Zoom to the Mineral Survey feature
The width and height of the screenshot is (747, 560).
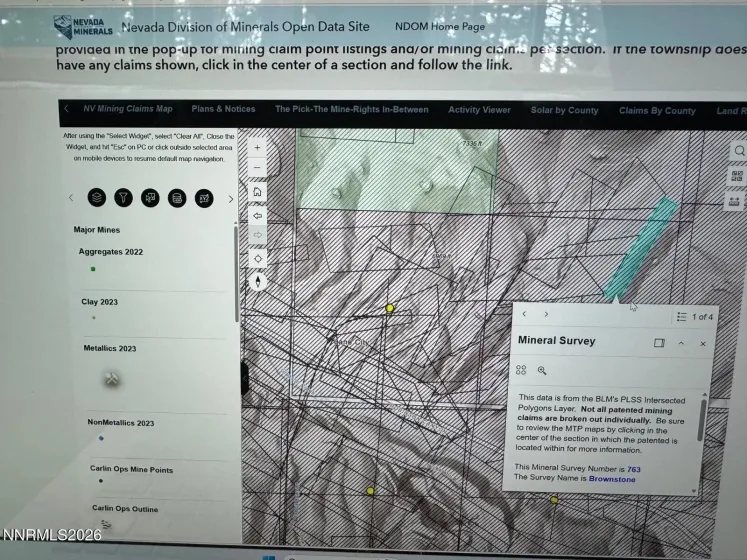click(542, 370)
